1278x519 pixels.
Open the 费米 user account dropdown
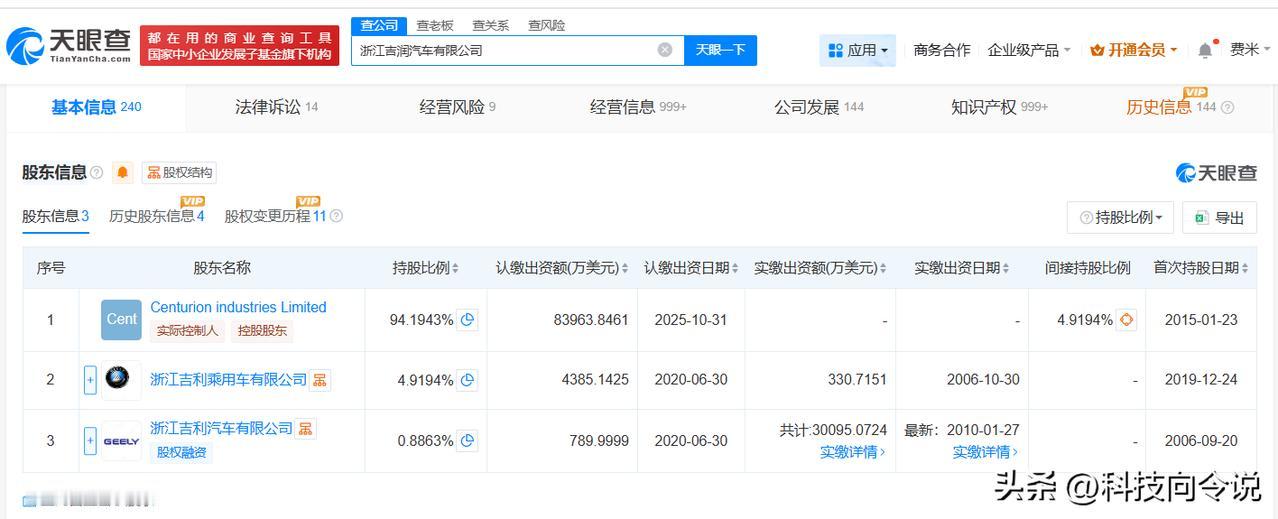click(x=1250, y=50)
